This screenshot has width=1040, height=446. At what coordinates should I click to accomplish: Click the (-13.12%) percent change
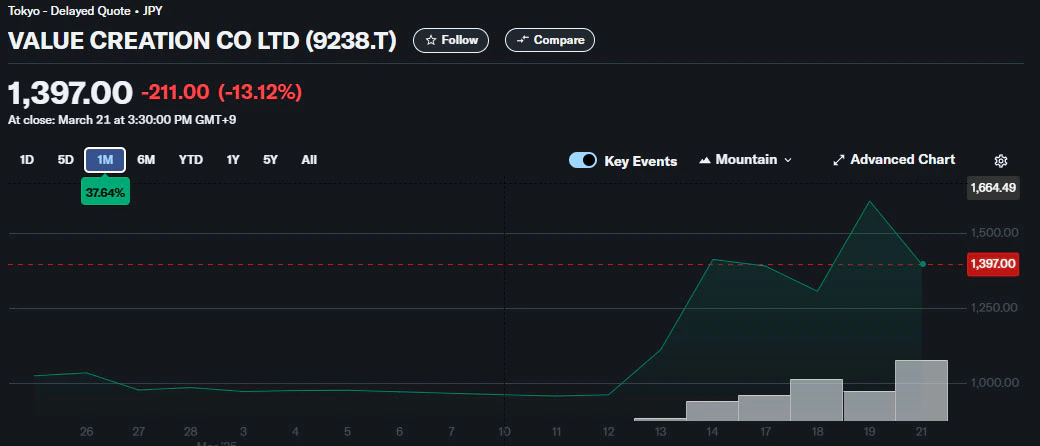click(x=260, y=92)
